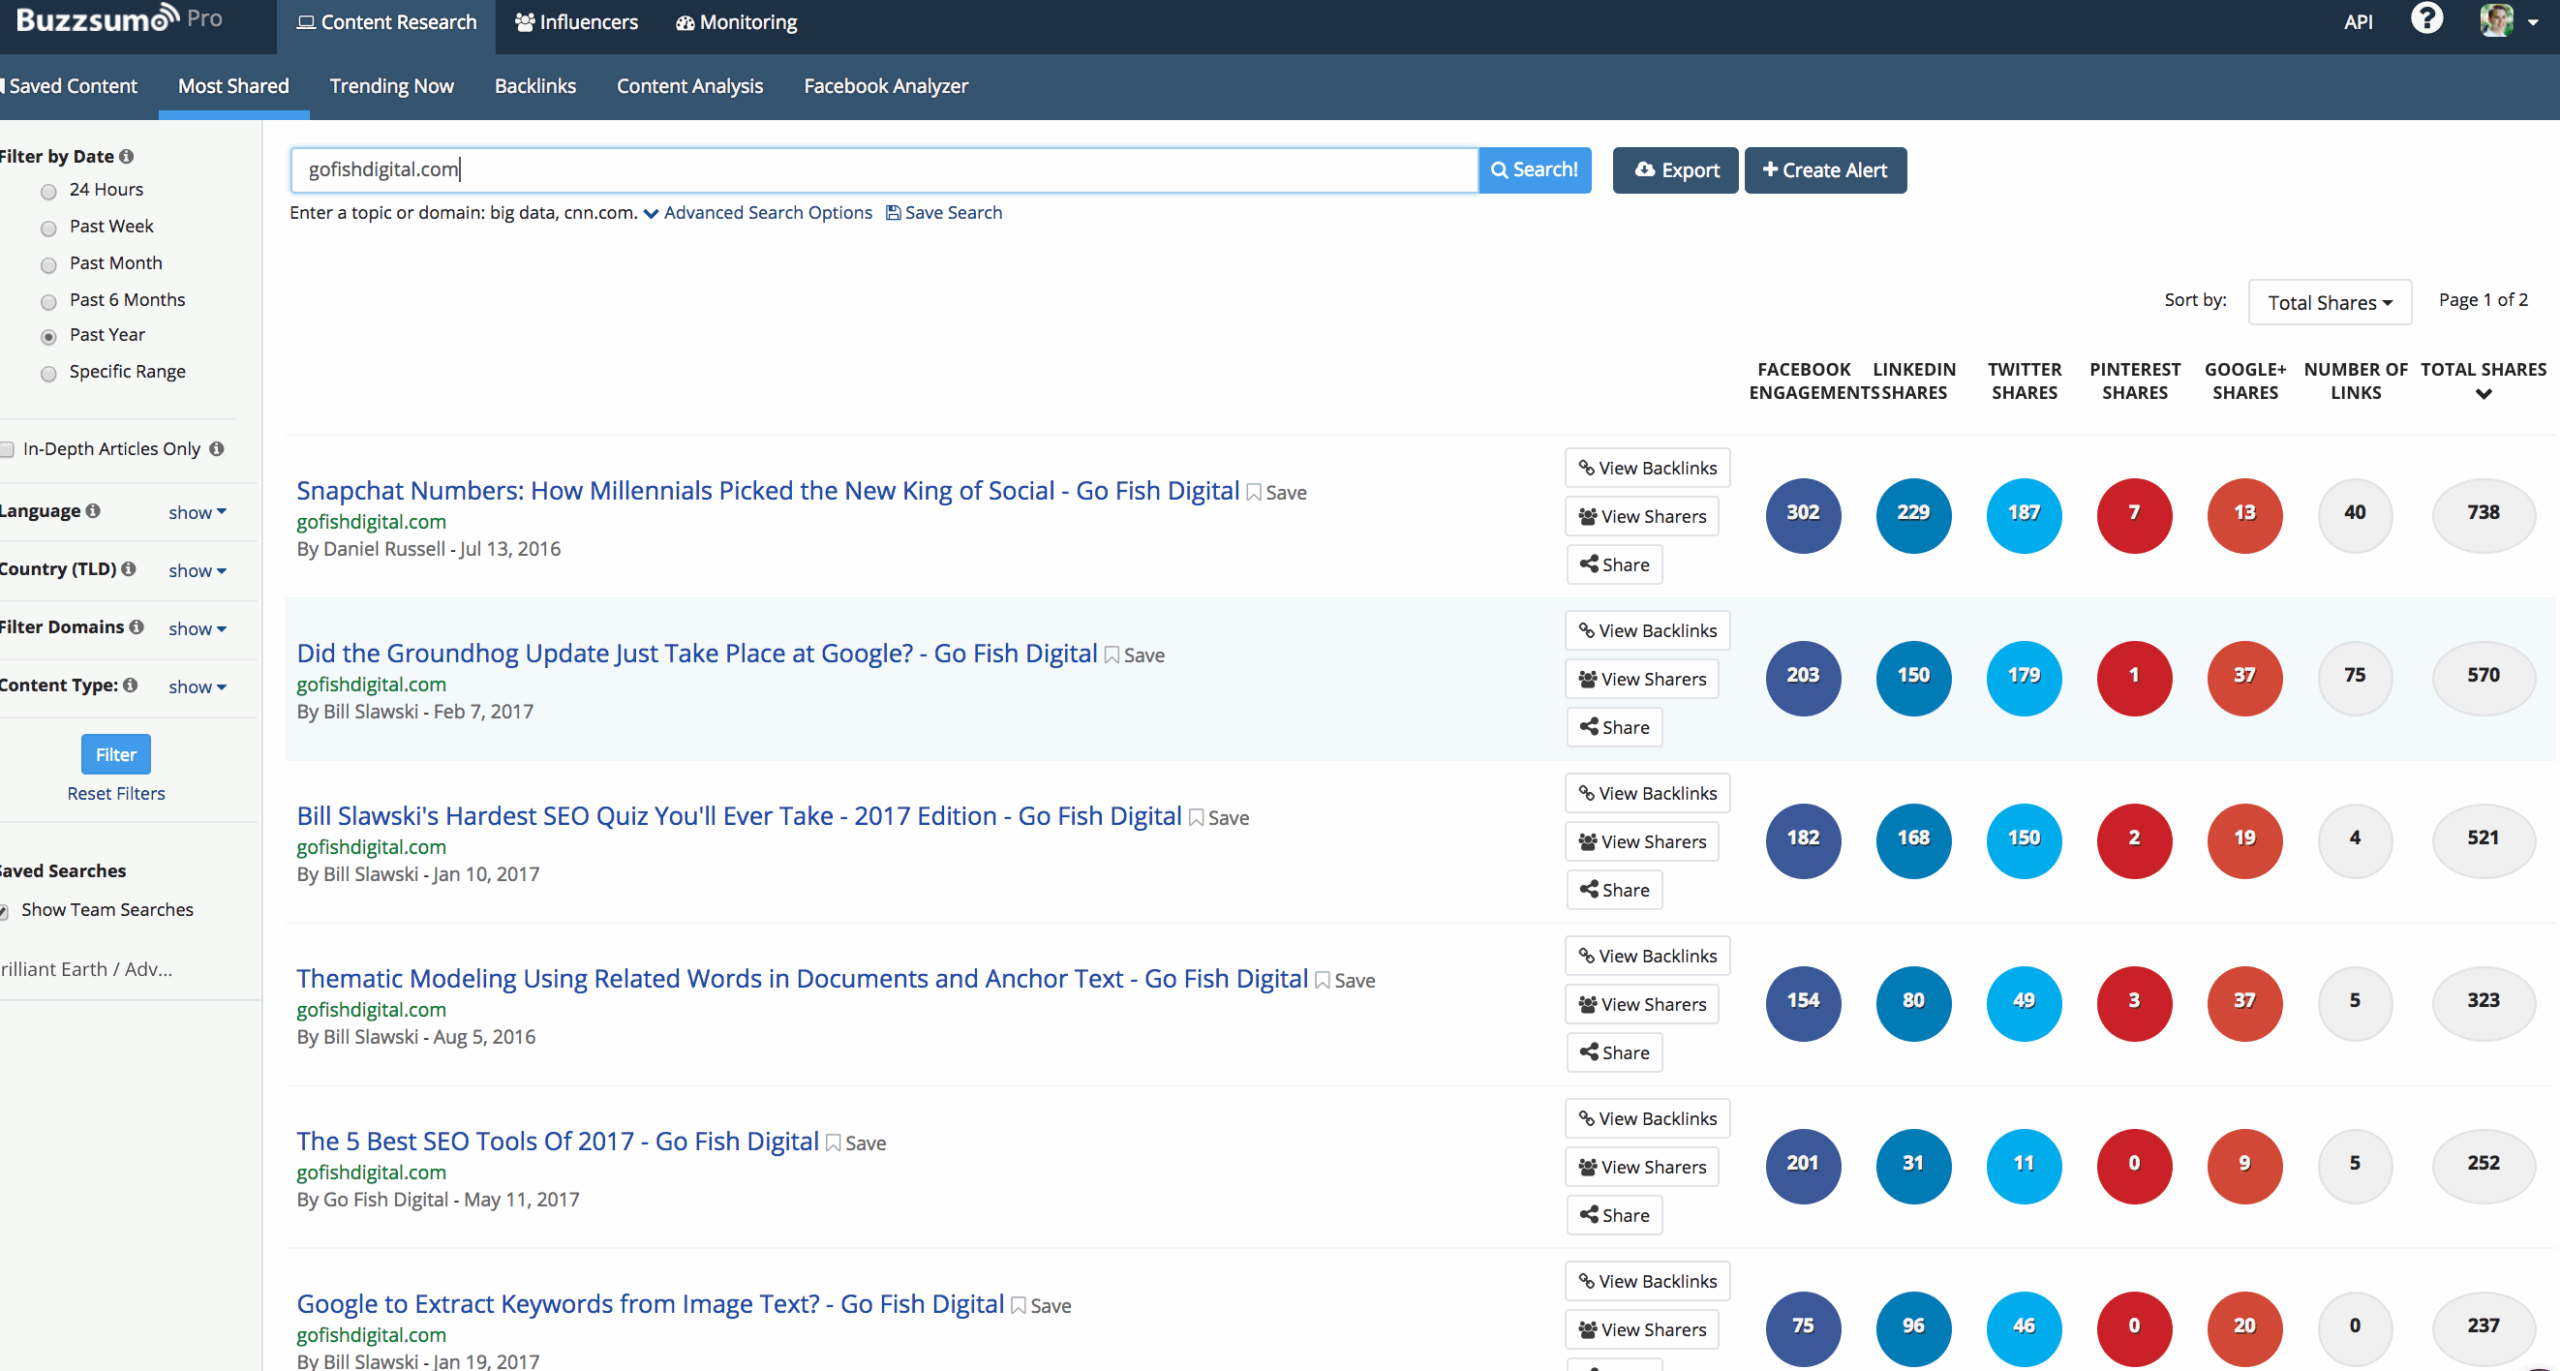Screen dimensions: 2560x1371
Task: Switch to Backlinks tab
Action: pyautogui.click(x=535, y=86)
